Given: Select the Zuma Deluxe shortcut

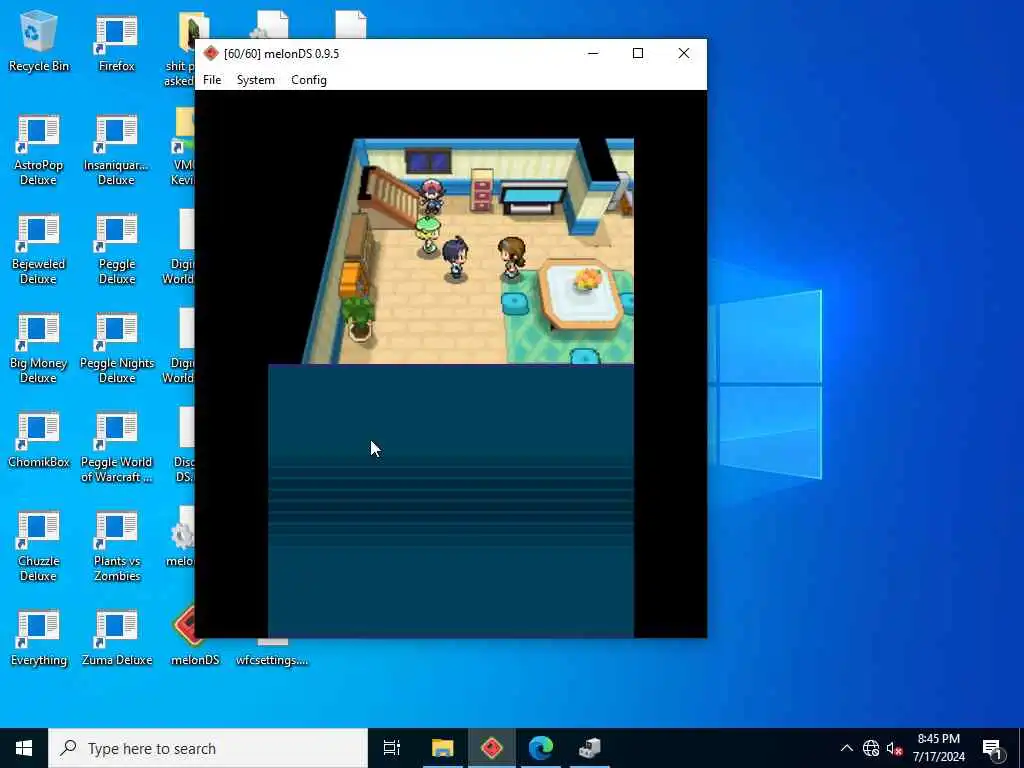Looking at the screenshot, I should 116,638.
